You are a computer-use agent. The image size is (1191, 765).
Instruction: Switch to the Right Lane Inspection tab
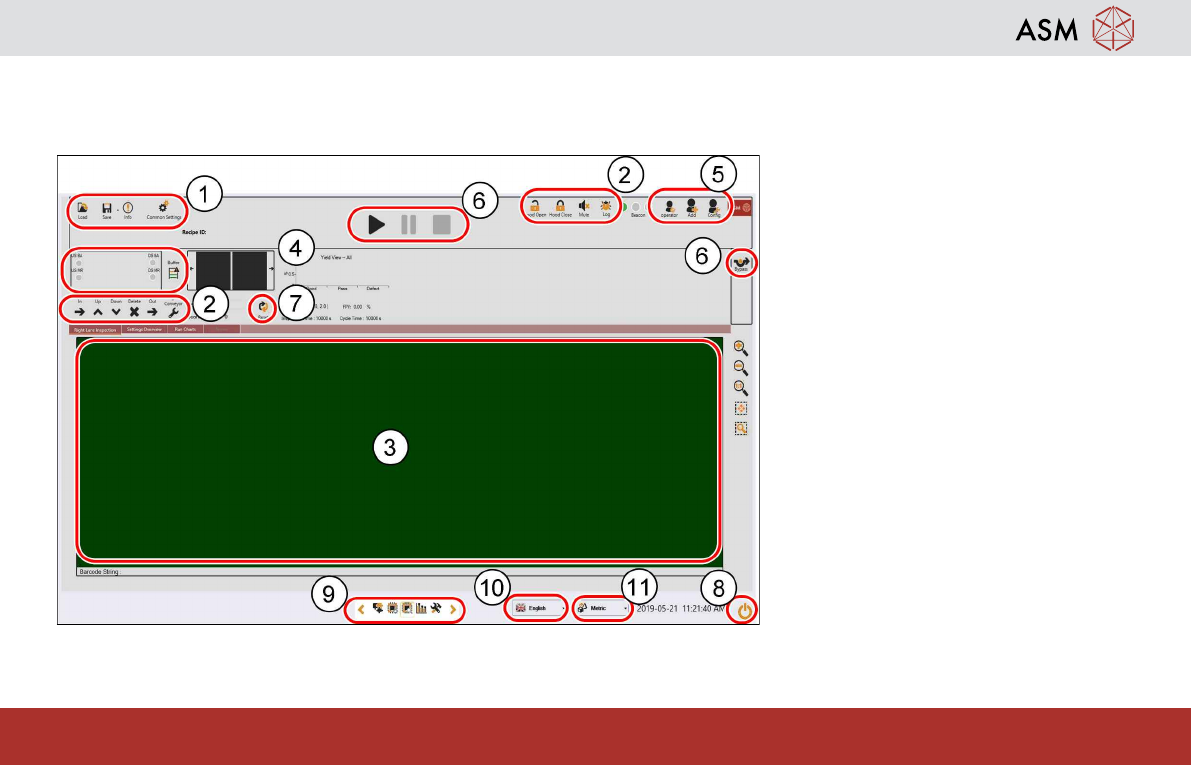[x=95, y=330]
